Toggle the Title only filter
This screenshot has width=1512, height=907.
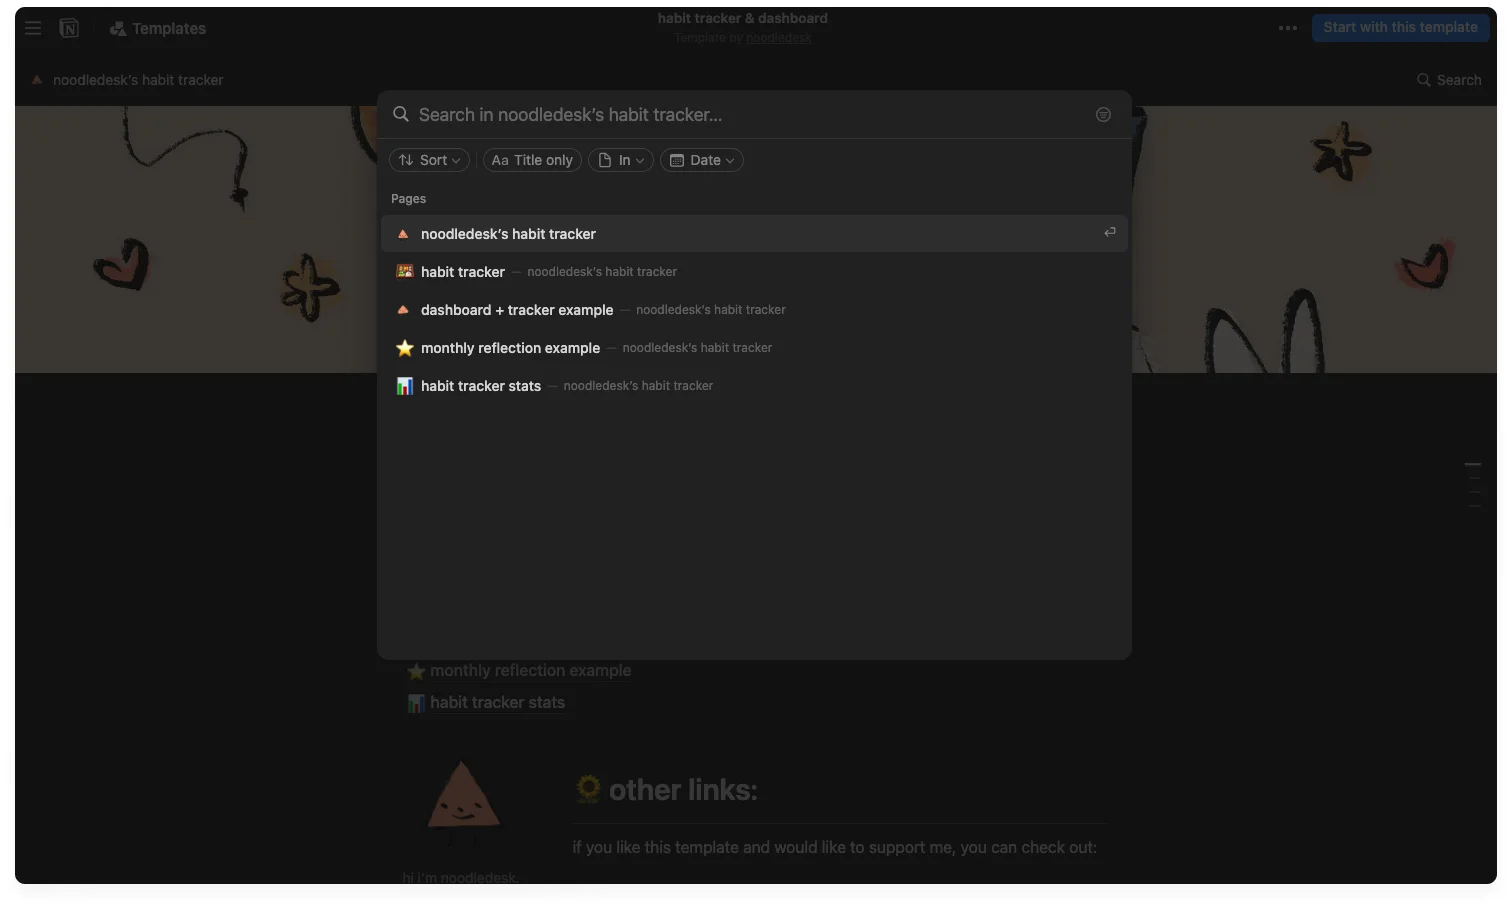point(532,160)
